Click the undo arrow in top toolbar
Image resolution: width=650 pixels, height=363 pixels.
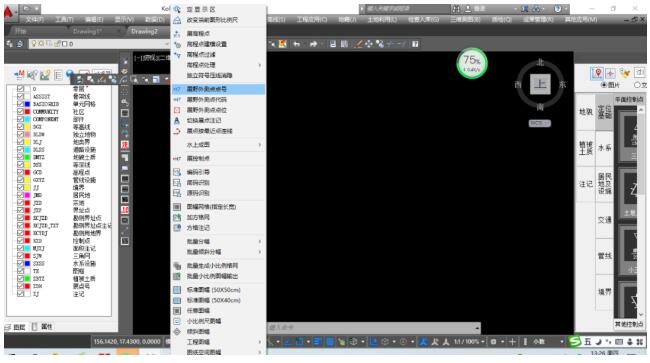pos(296,44)
